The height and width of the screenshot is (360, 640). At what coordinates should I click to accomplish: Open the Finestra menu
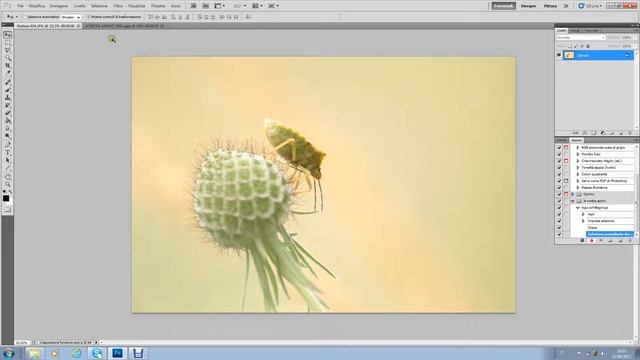click(x=158, y=6)
